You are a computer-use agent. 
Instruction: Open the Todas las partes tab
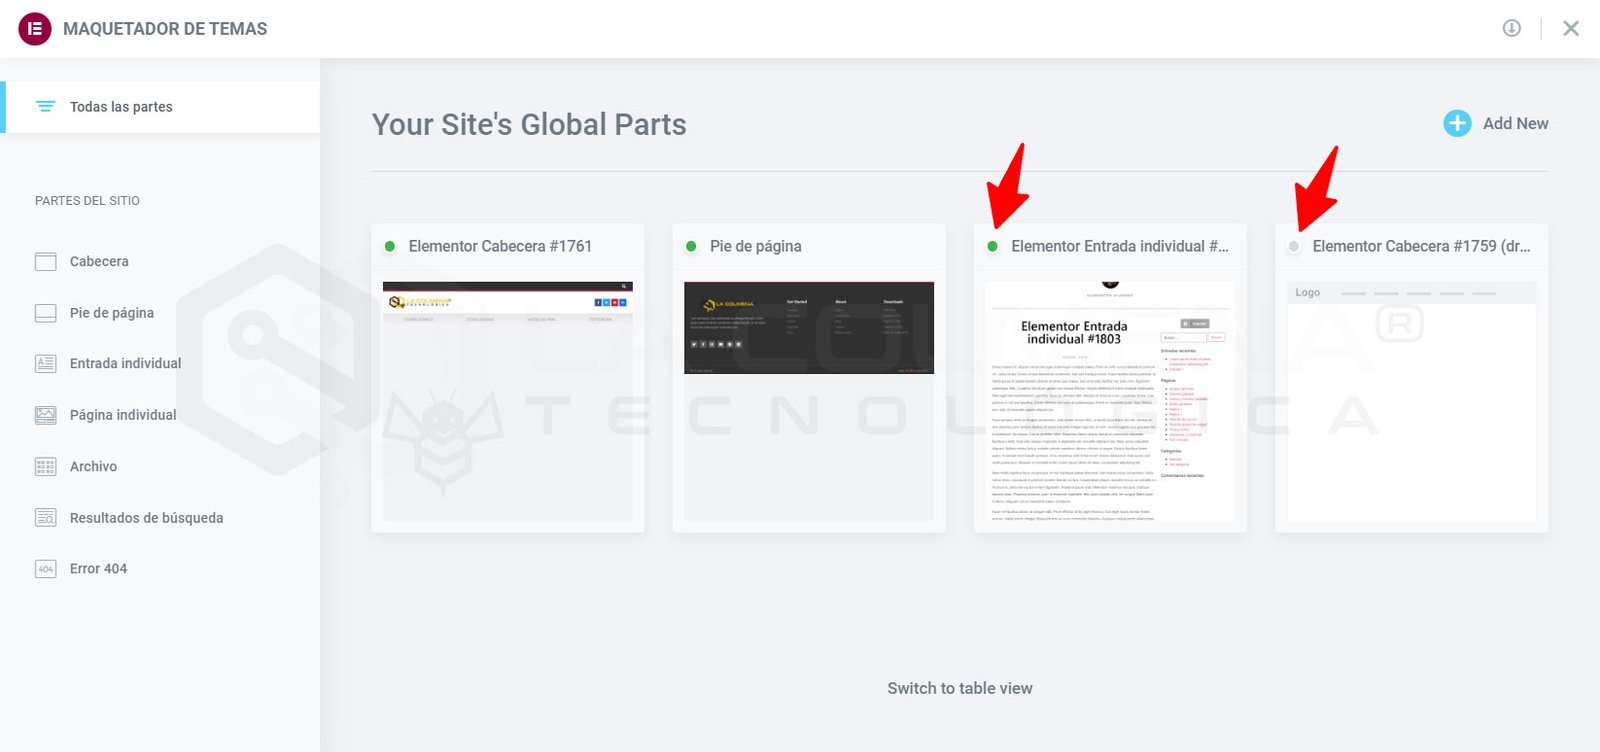click(x=121, y=107)
